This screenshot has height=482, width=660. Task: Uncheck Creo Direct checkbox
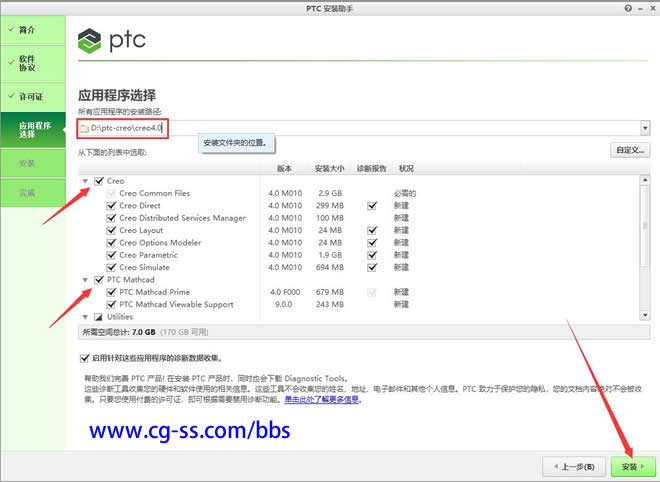[111, 206]
